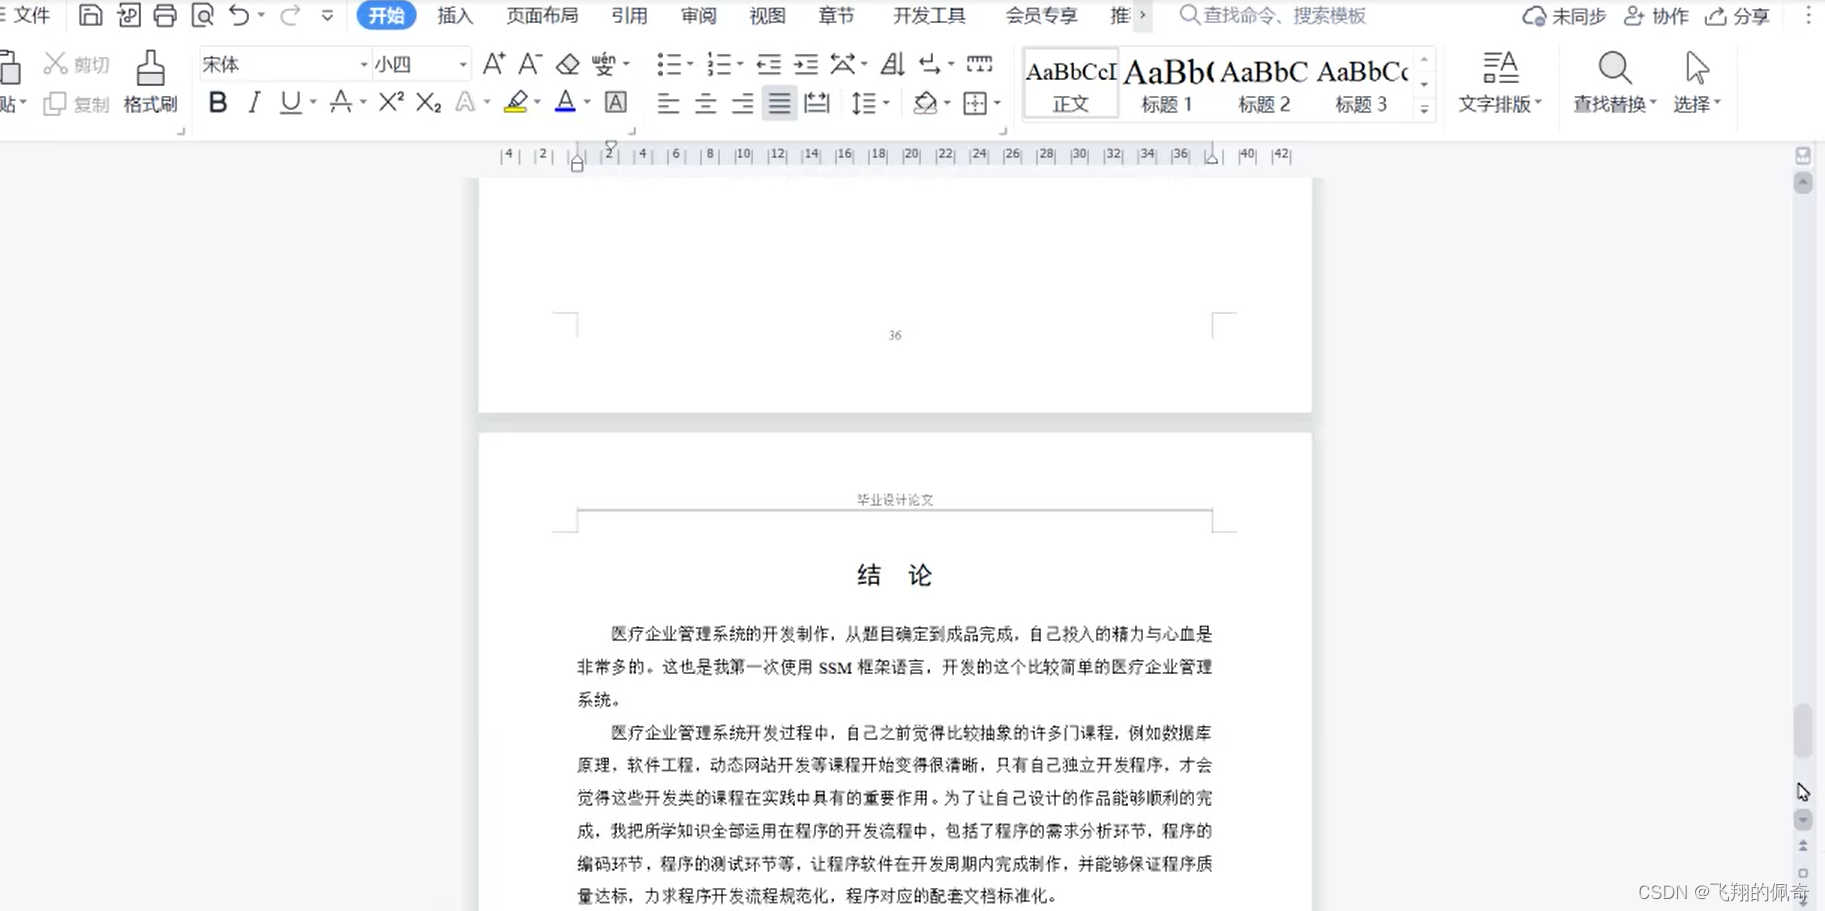The image size is (1825, 911).
Task: Toggle Italic formatting
Action: (x=254, y=102)
